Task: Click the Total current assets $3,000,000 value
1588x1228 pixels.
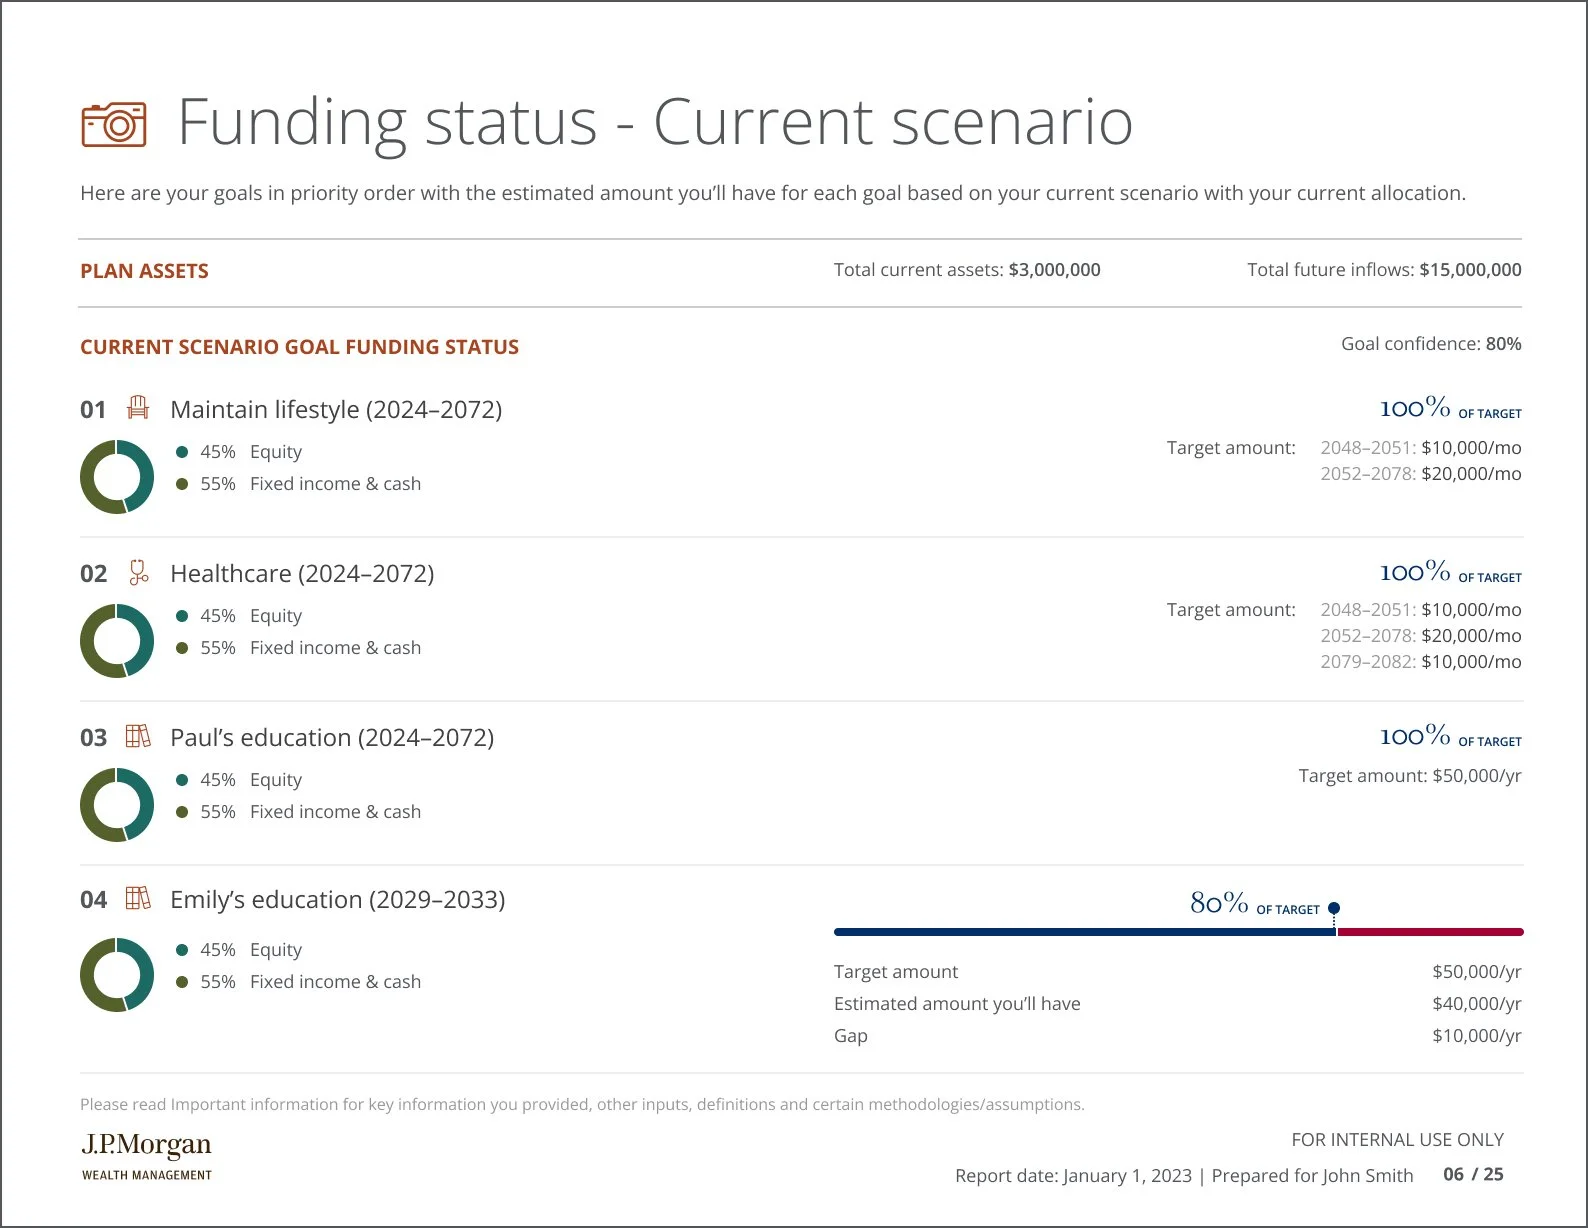Action: (x=1054, y=270)
